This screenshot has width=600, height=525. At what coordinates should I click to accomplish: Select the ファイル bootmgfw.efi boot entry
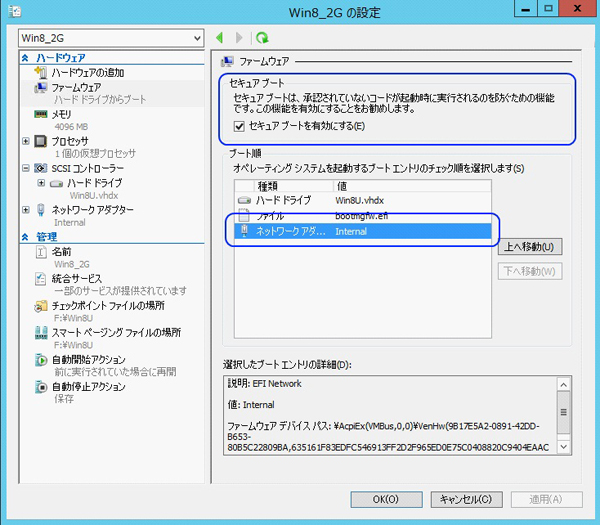(x=363, y=216)
